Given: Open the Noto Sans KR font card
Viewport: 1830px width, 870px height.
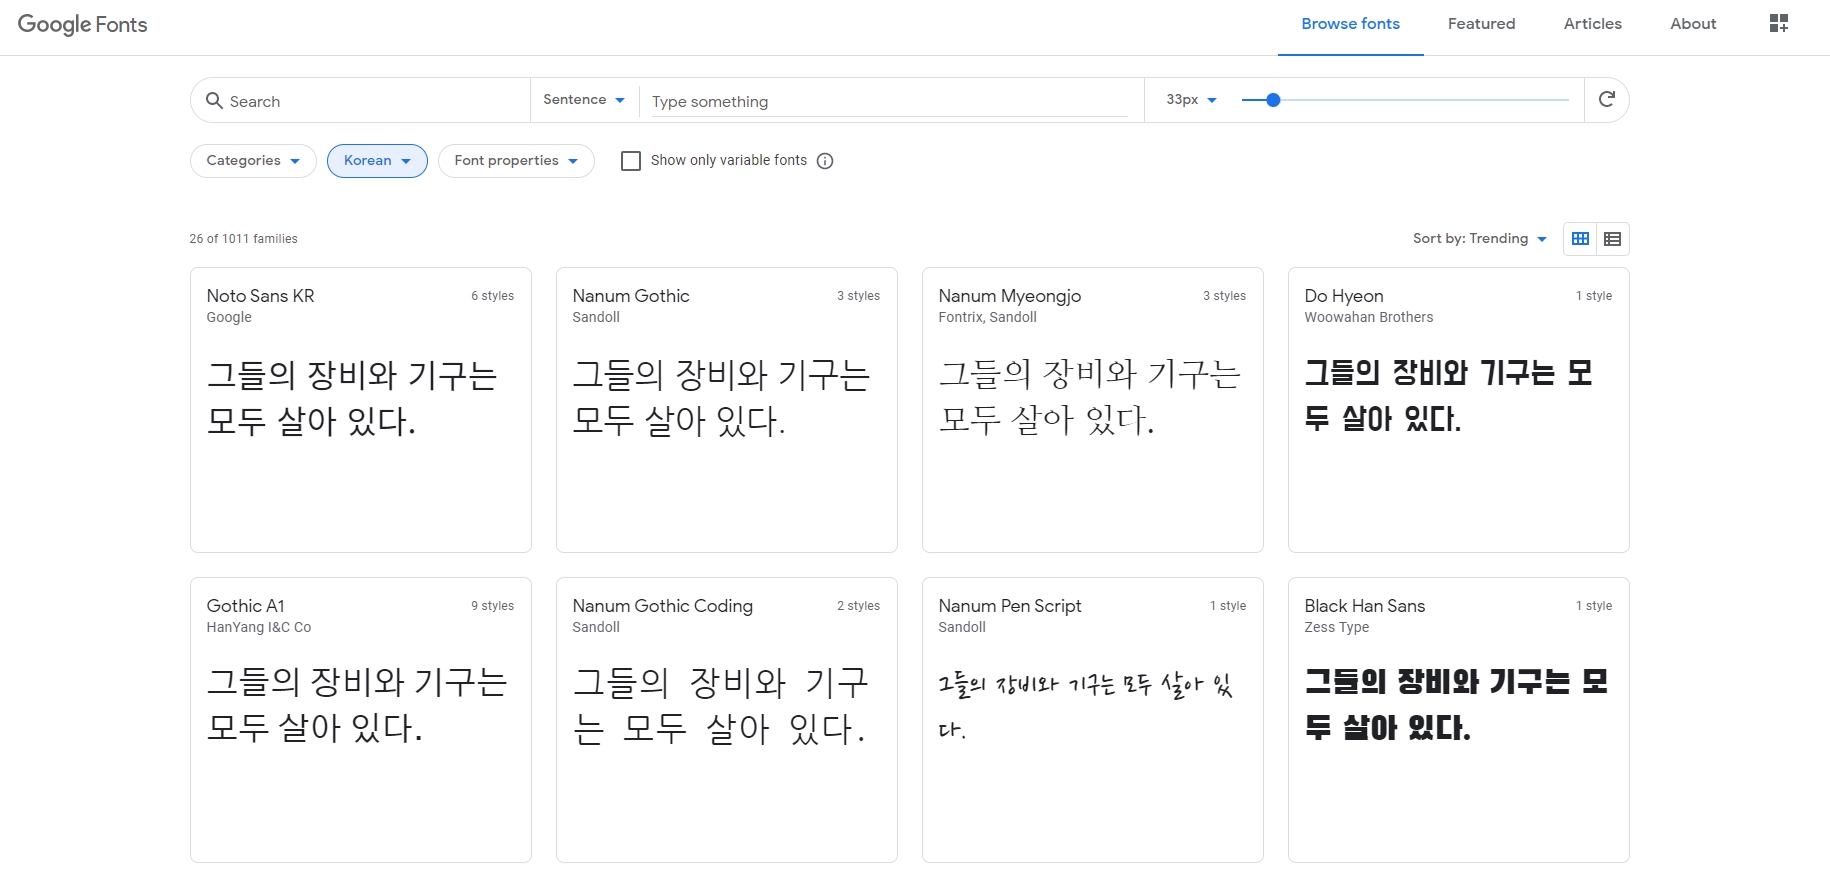Looking at the screenshot, I should coord(360,410).
